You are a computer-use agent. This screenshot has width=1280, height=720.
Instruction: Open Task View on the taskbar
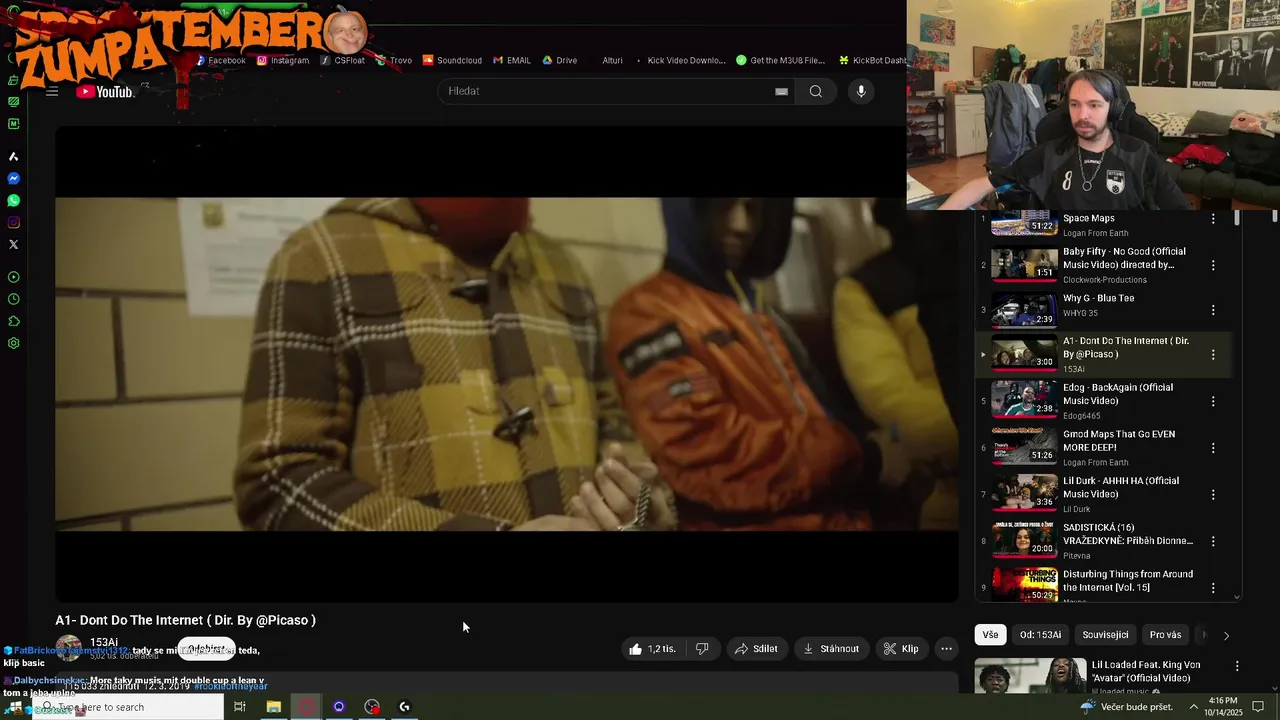click(x=240, y=707)
